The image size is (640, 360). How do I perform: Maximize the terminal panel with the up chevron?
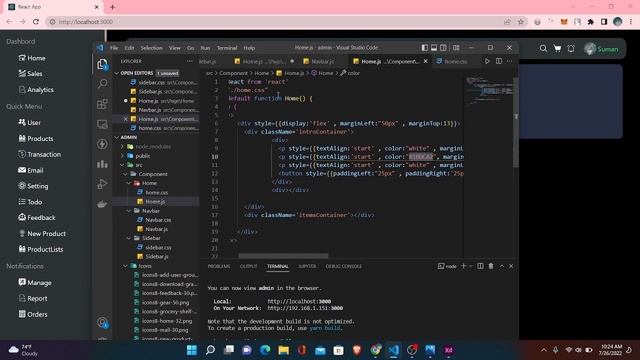[502, 266]
